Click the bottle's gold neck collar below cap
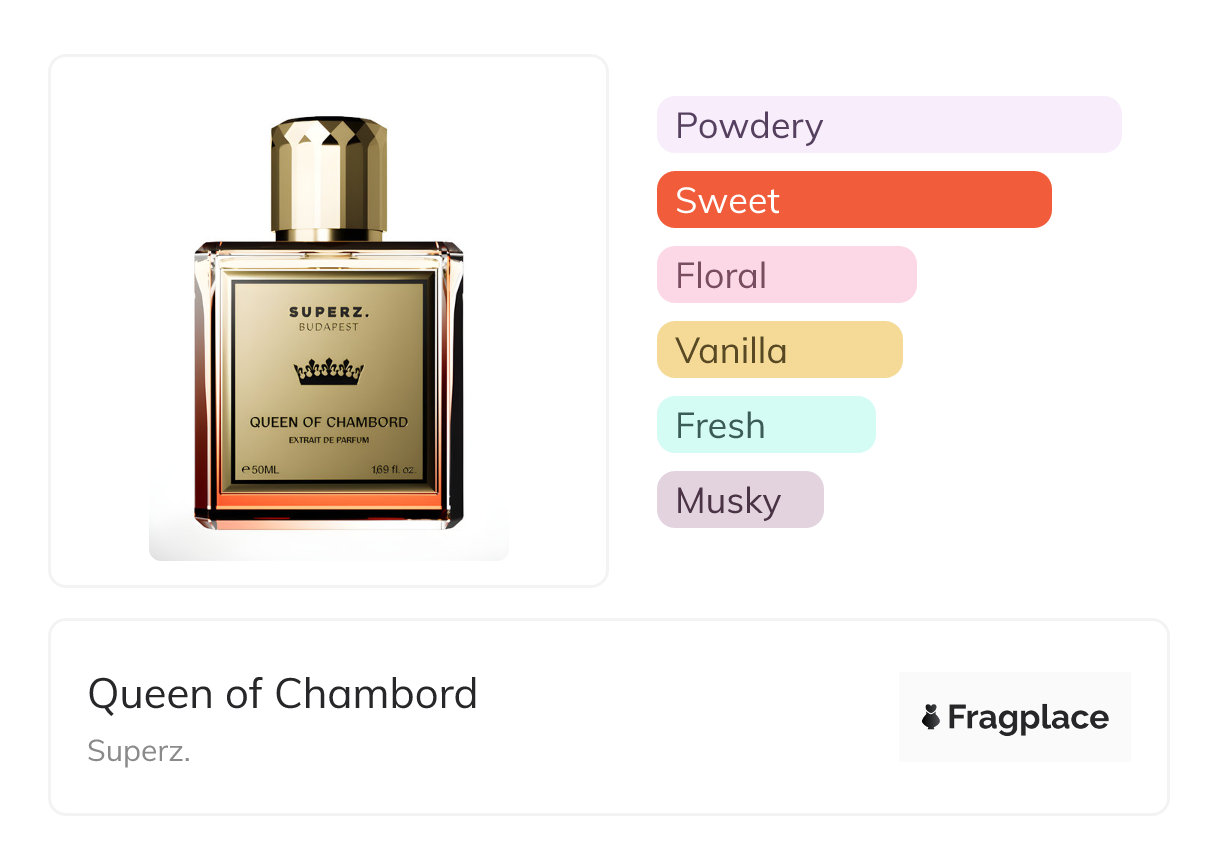This screenshot has width=1218, height=864. (328, 236)
